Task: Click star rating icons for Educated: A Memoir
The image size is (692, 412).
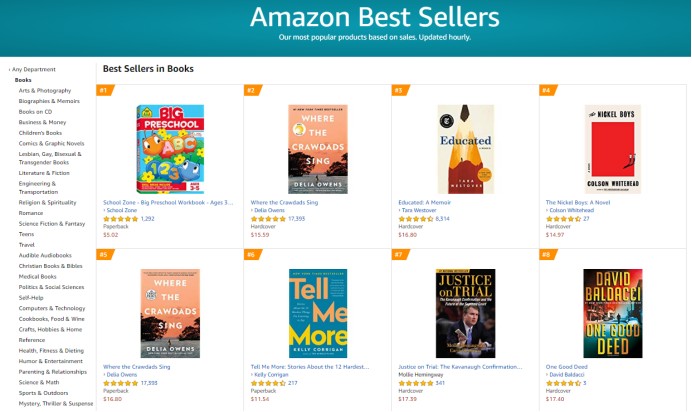Action: (416, 219)
